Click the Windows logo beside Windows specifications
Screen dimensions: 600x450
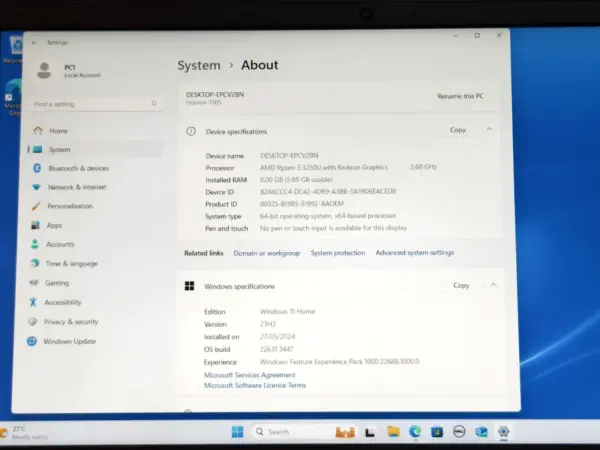click(x=189, y=286)
